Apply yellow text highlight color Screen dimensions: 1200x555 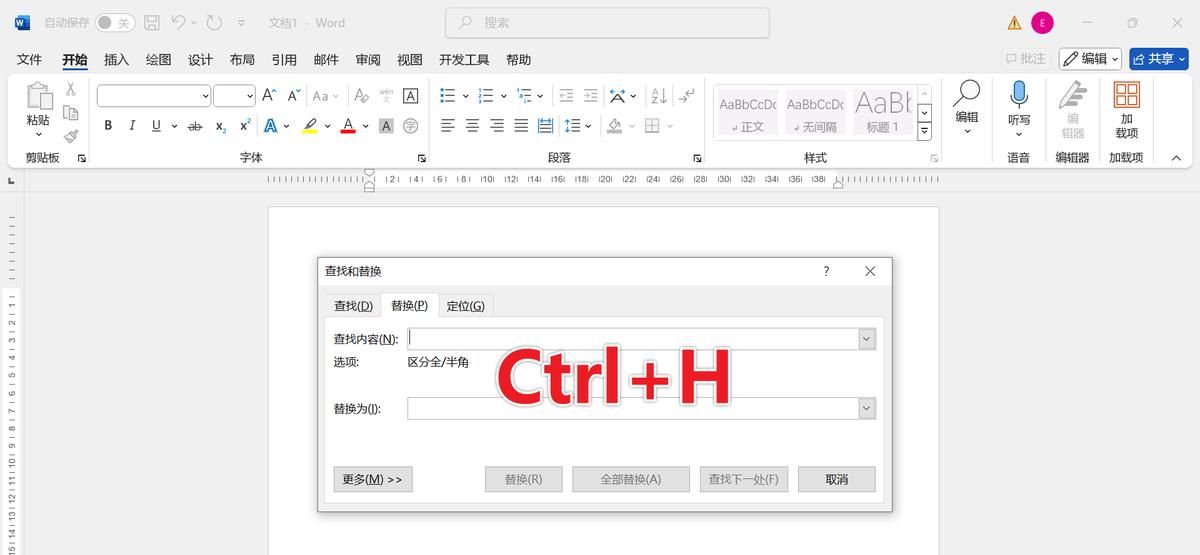310,126
